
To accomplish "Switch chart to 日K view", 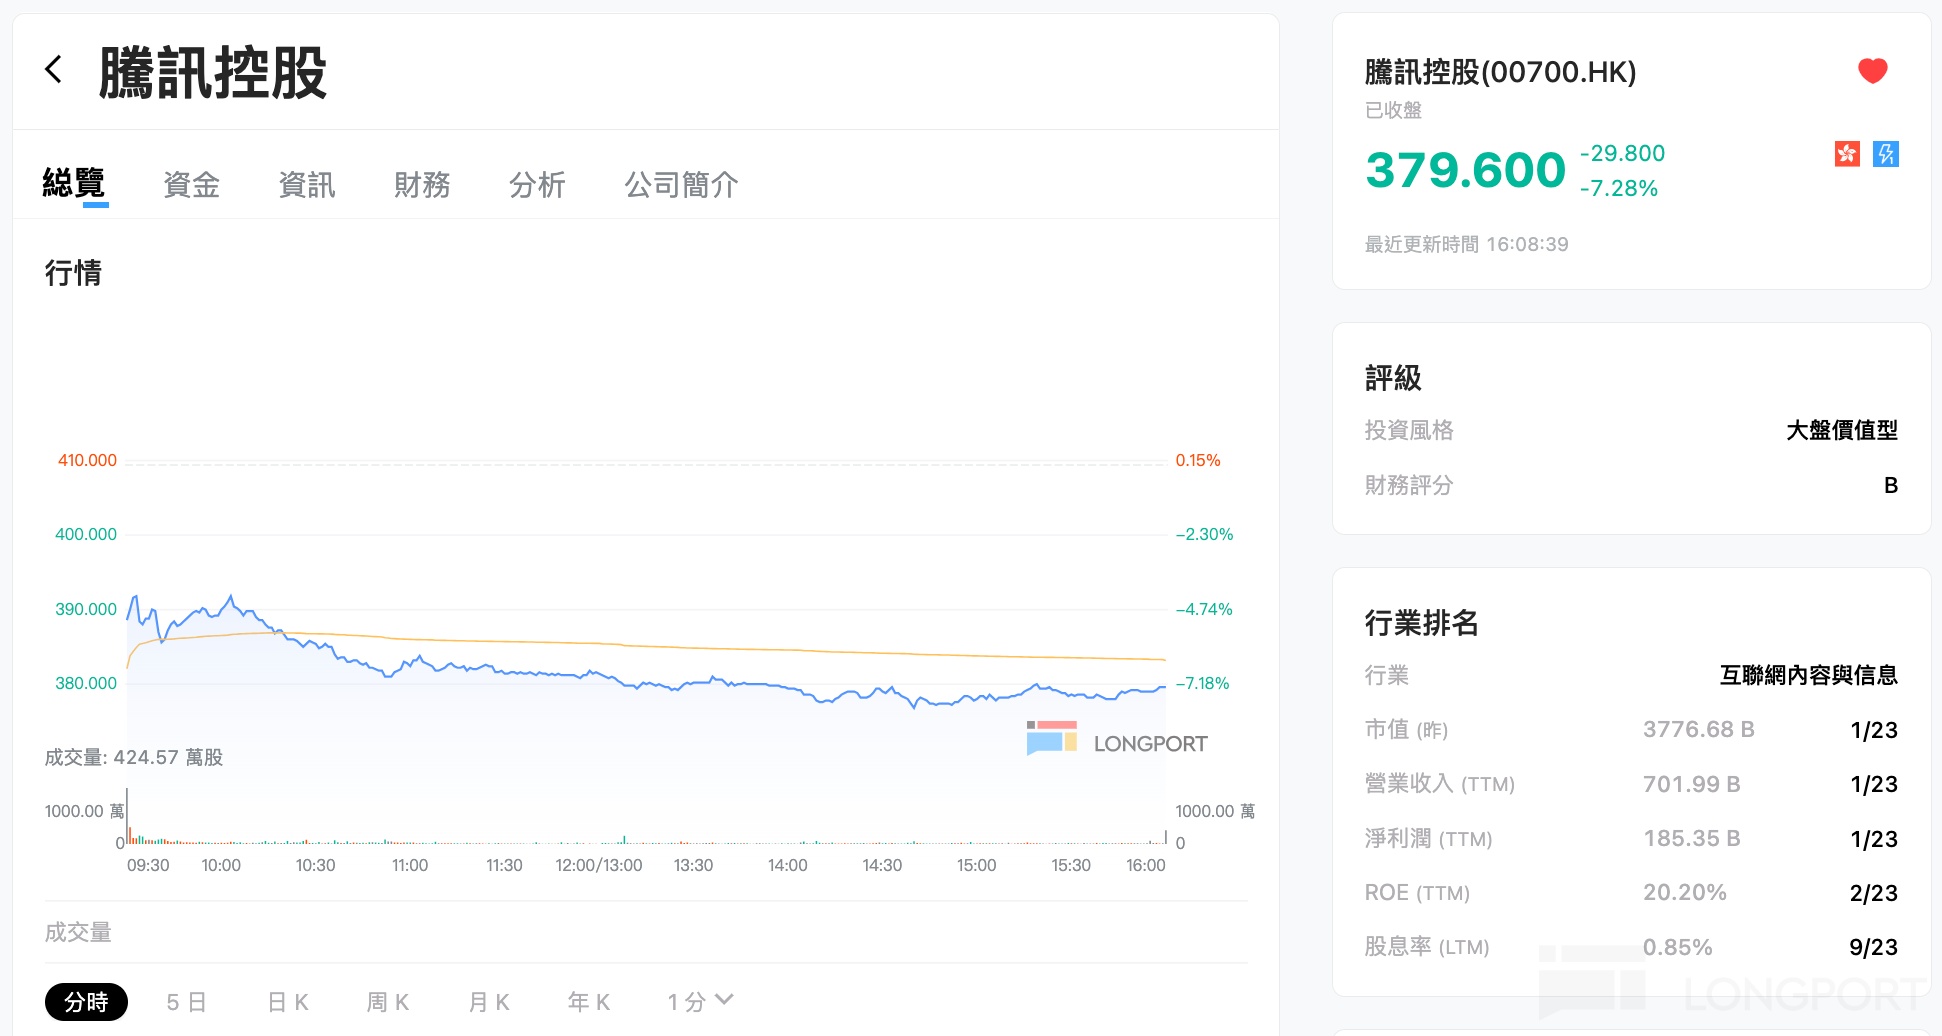I will tap(288, 1002).
